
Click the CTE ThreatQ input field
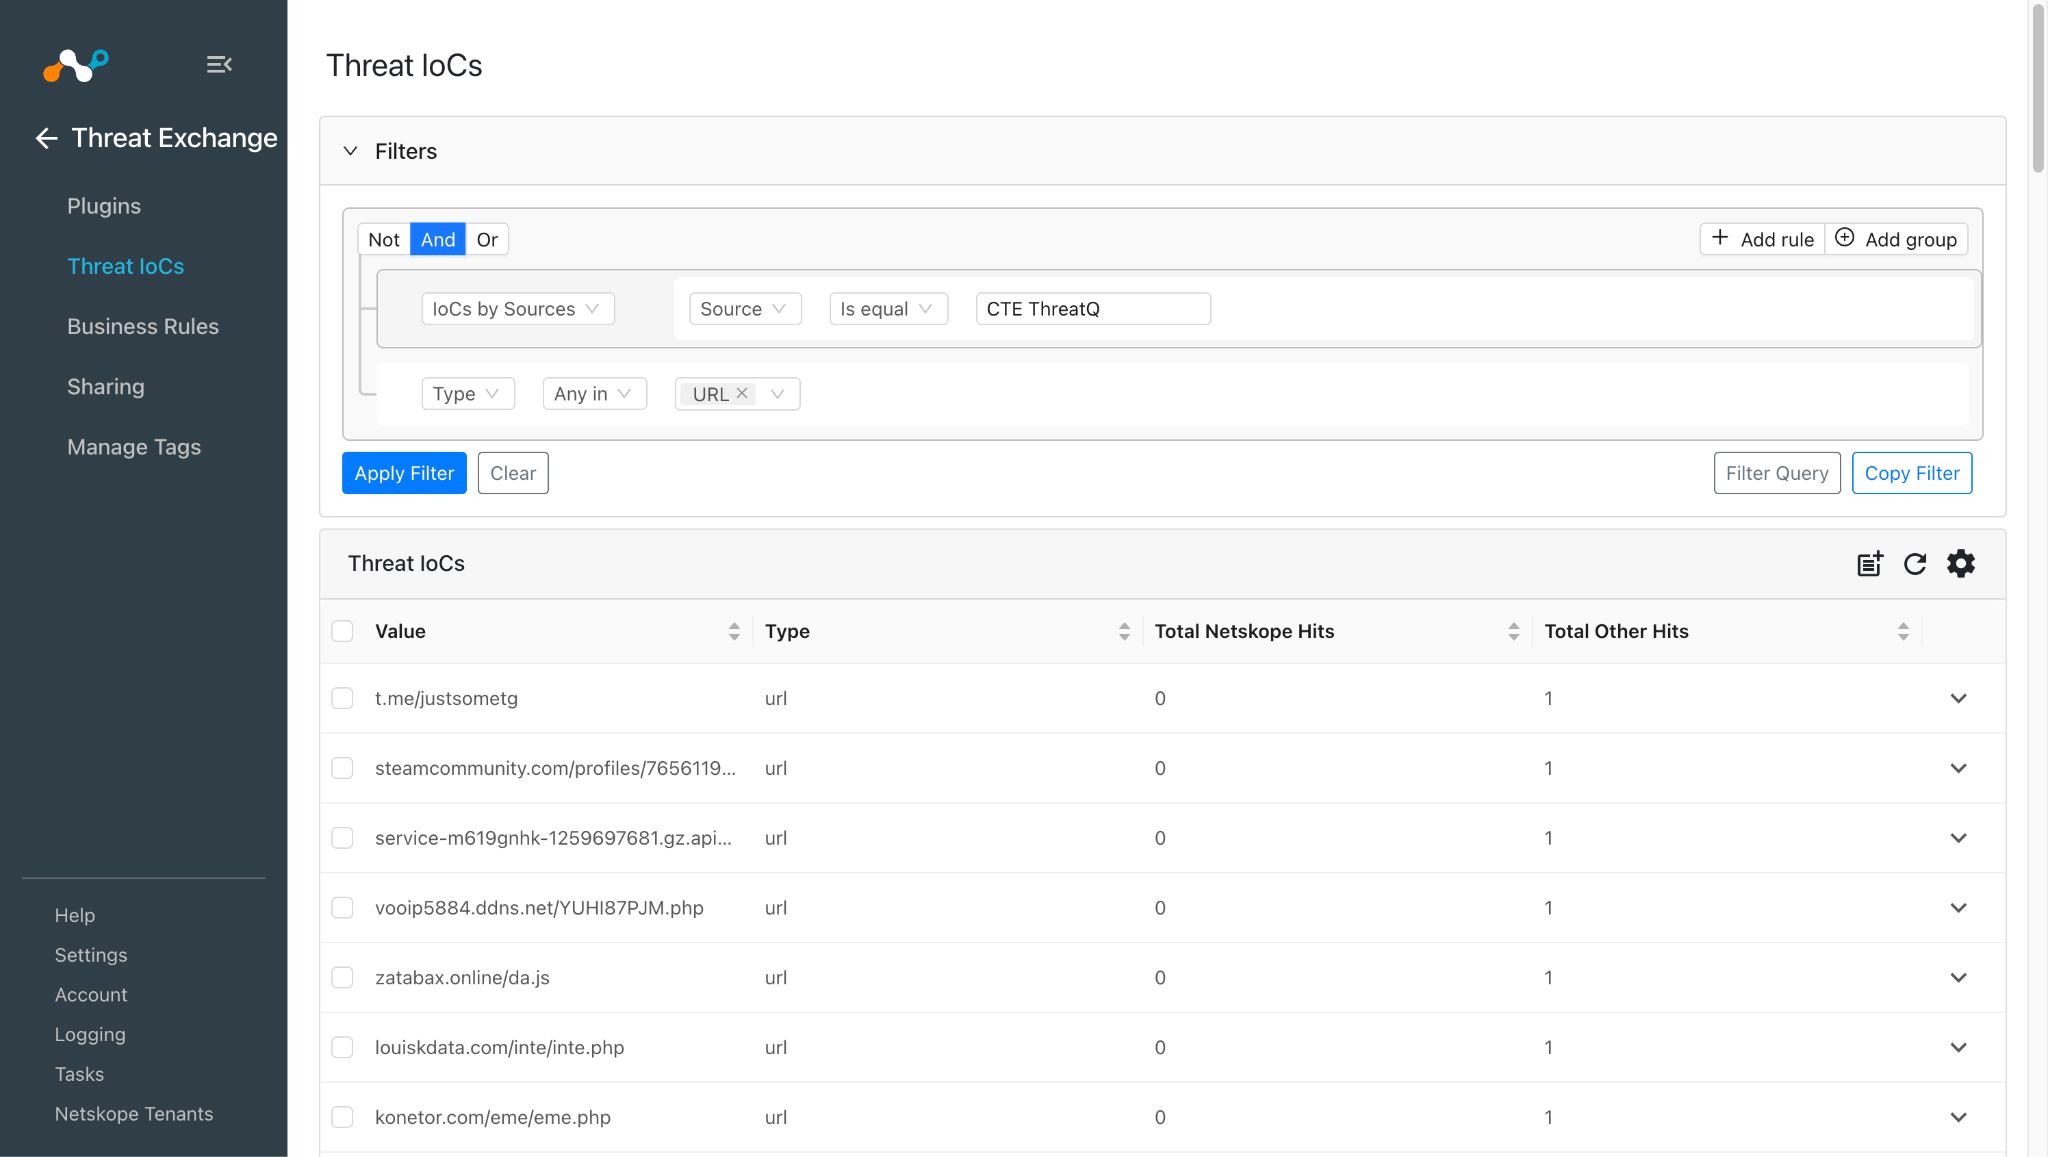pyautogui.click(x=1093, y=309)
